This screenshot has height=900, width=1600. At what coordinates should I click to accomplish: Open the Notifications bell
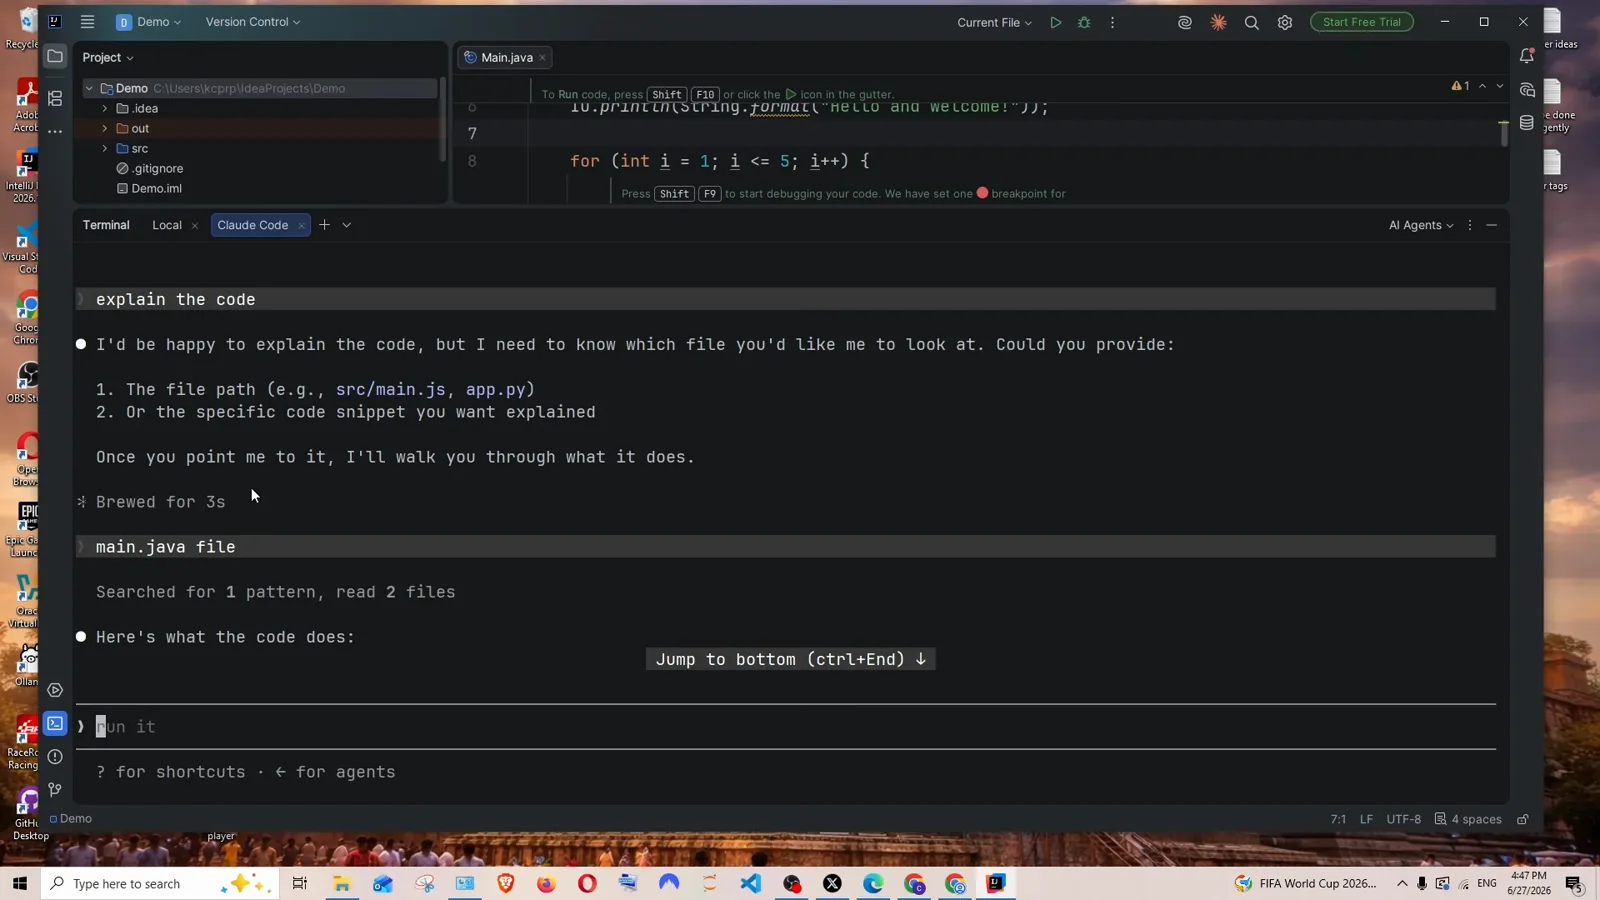[1526, 56]
